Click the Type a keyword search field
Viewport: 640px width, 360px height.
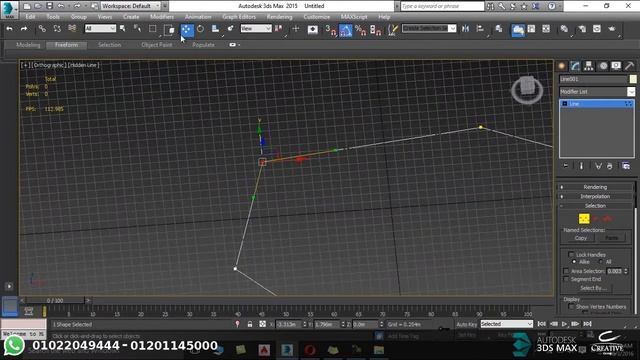pyautogui.click(x=442, y=6)
